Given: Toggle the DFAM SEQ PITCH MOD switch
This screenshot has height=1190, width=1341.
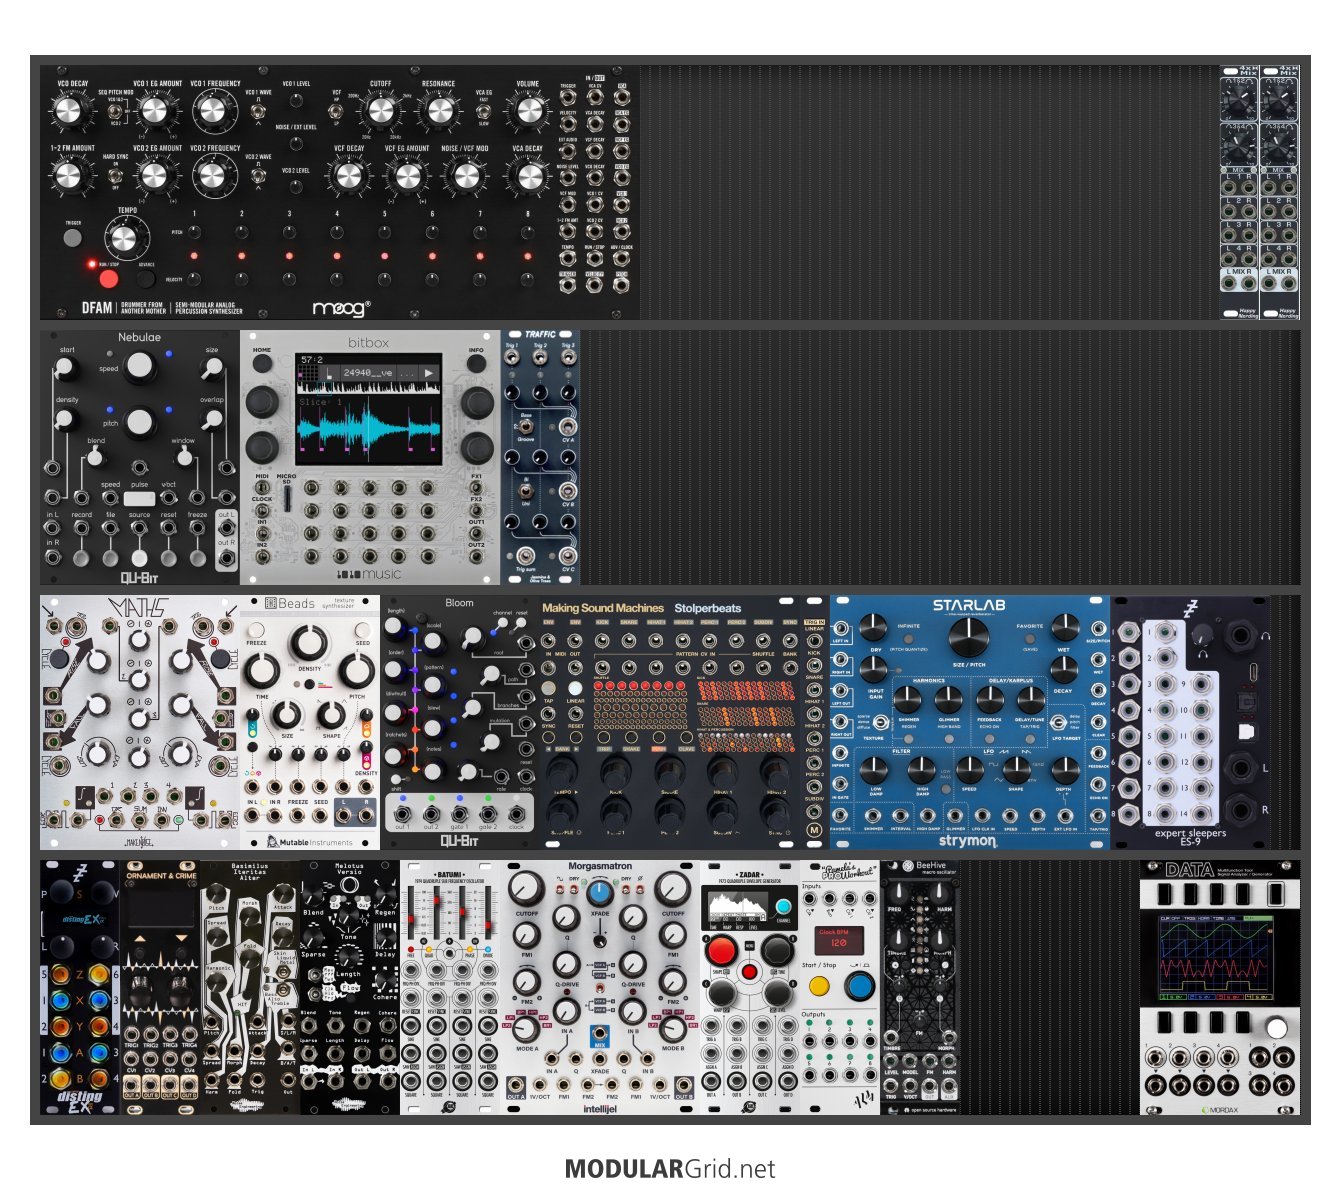Looking at the screenshot, I should tap(116, 111).
